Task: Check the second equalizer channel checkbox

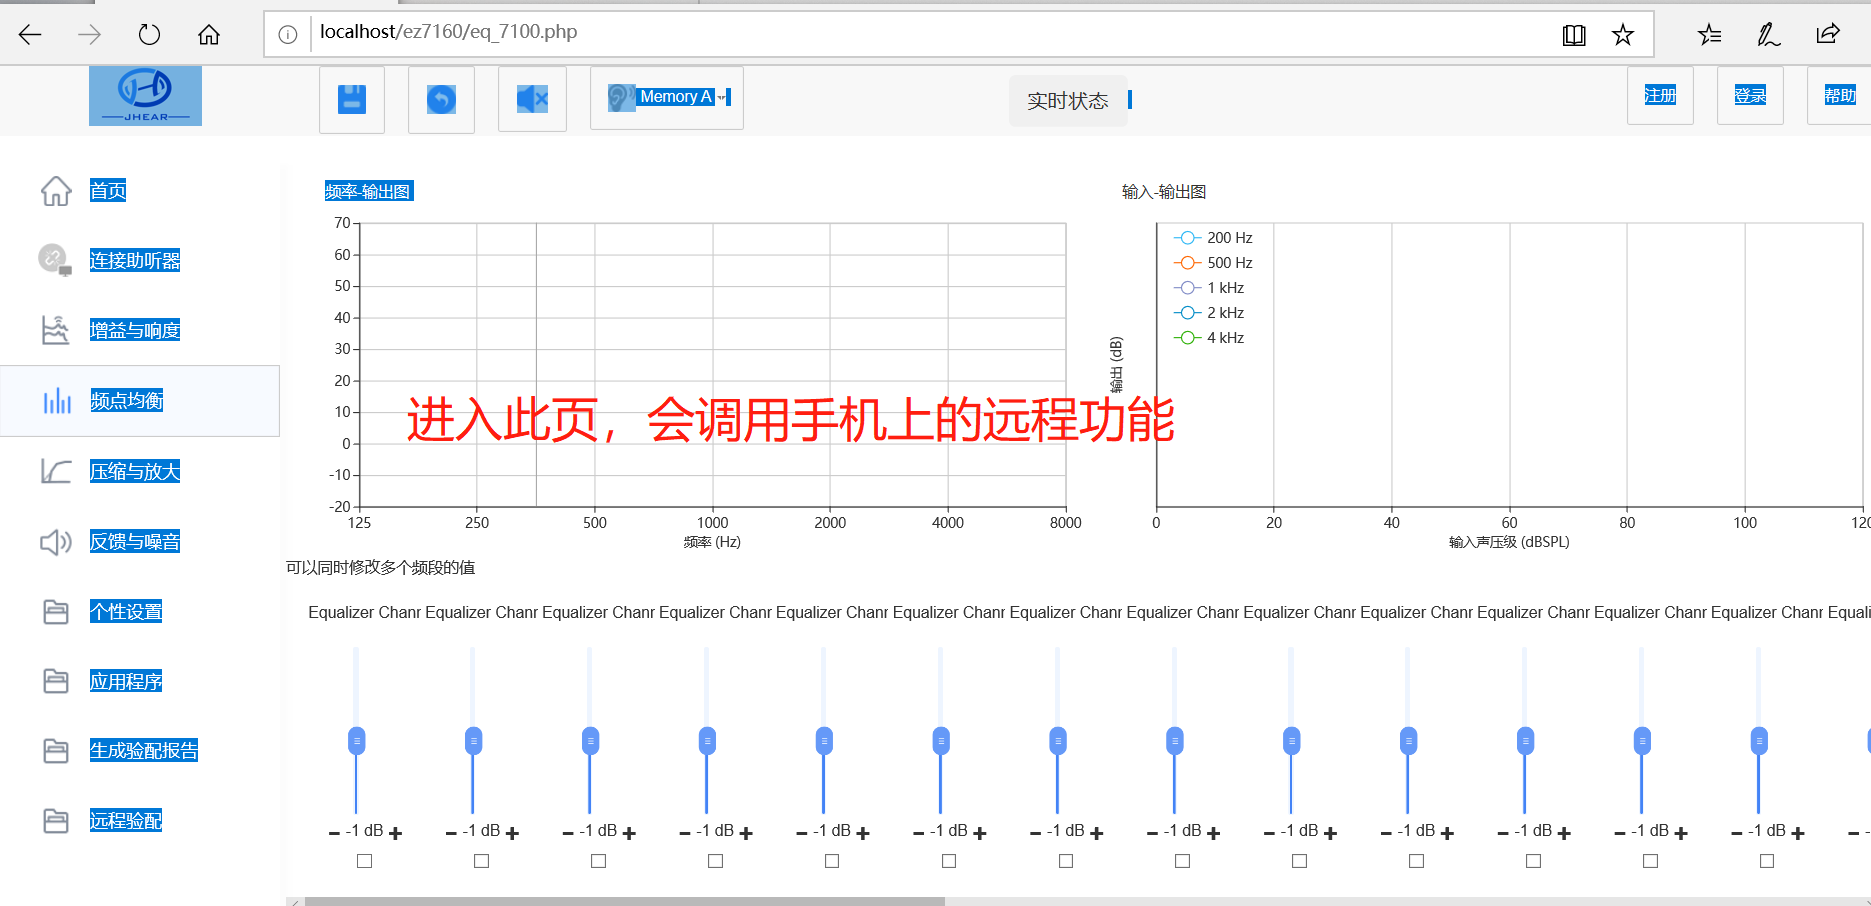Action: pos(482,861)
